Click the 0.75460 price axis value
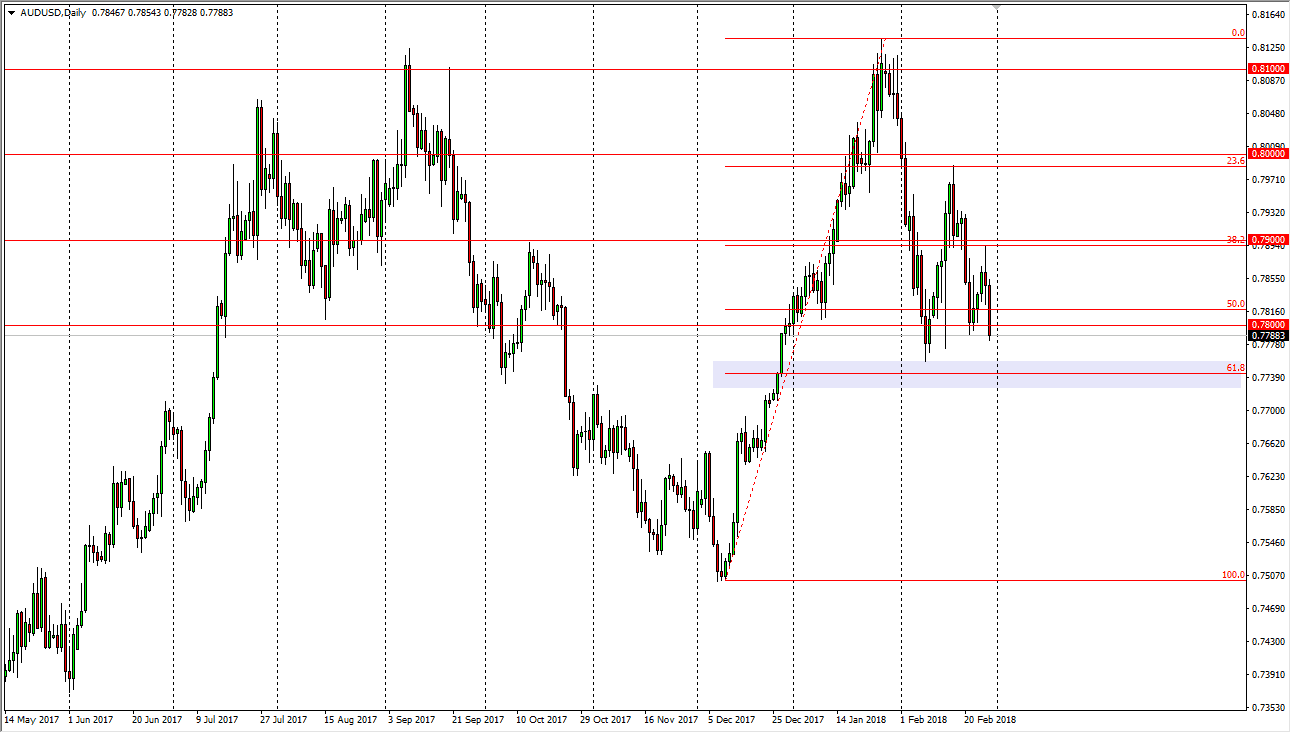Image resolution: width=1291 pixels, height=733 pixels. click(1268, 543)
